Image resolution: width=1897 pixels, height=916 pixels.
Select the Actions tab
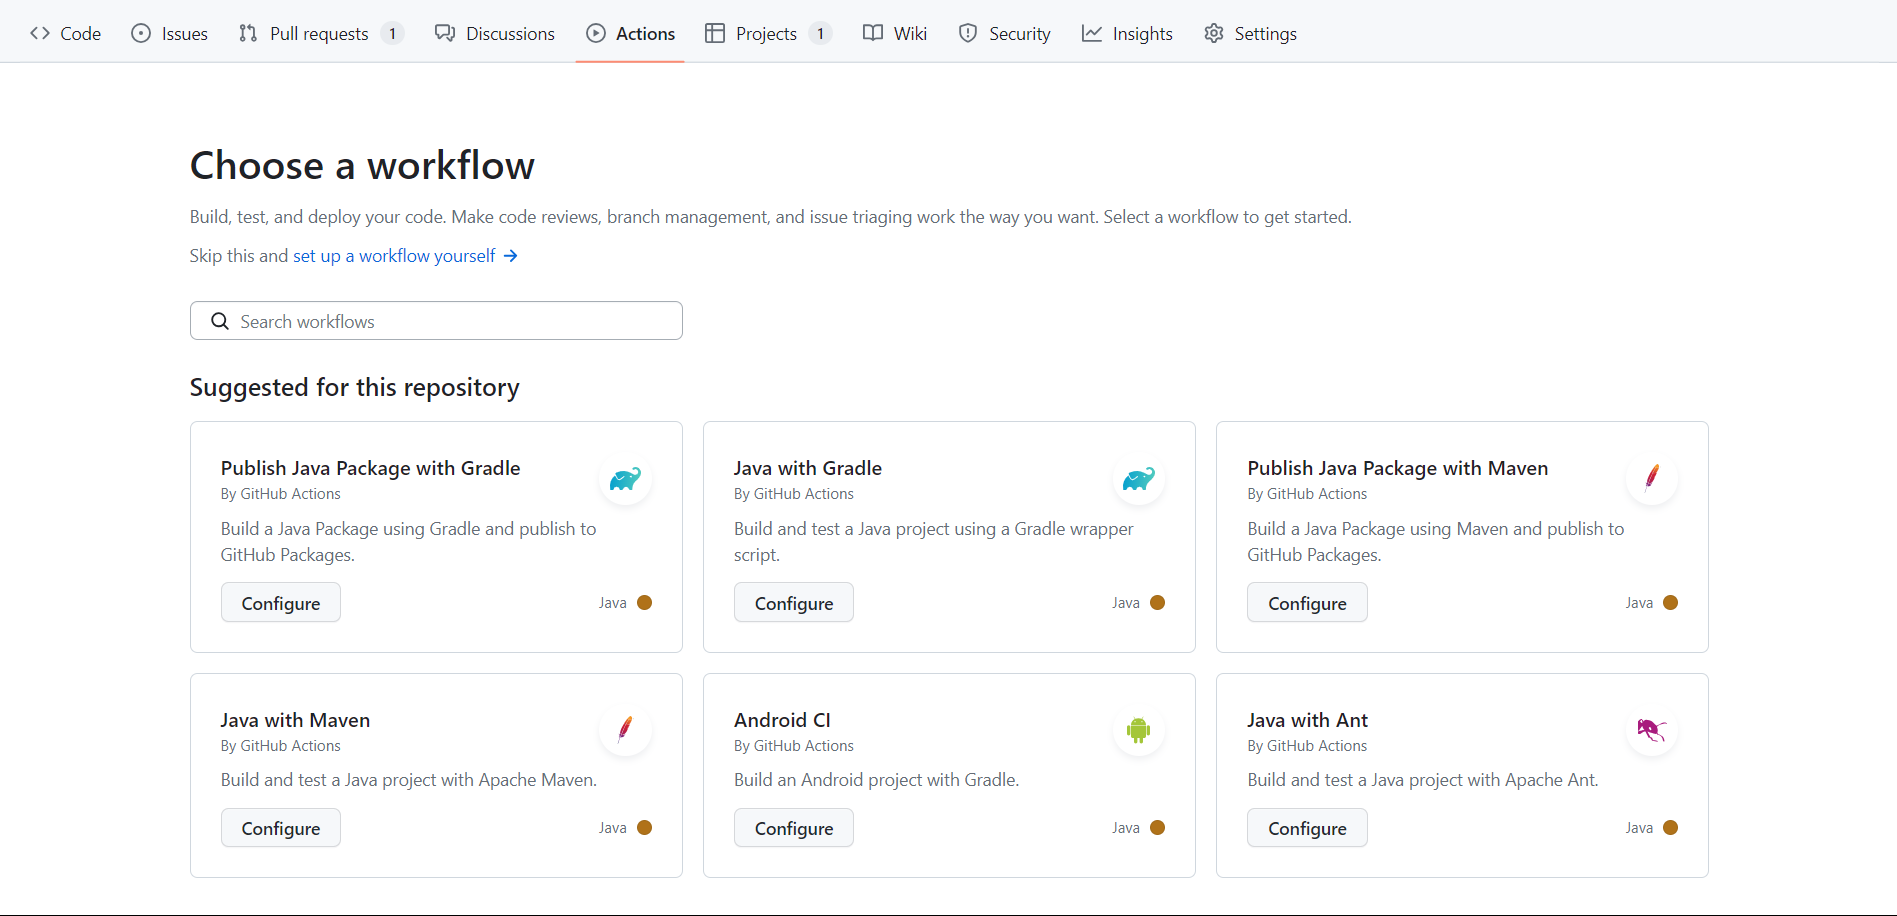point(630,33)
